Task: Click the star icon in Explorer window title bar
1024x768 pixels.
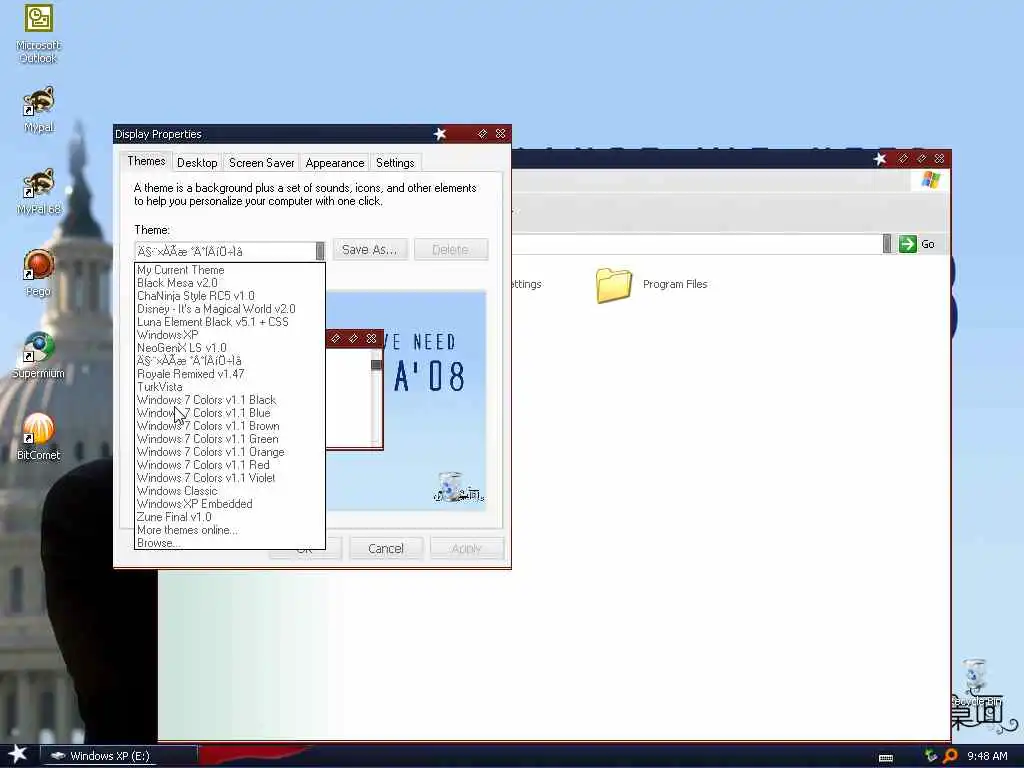Action: click(880, 159)
